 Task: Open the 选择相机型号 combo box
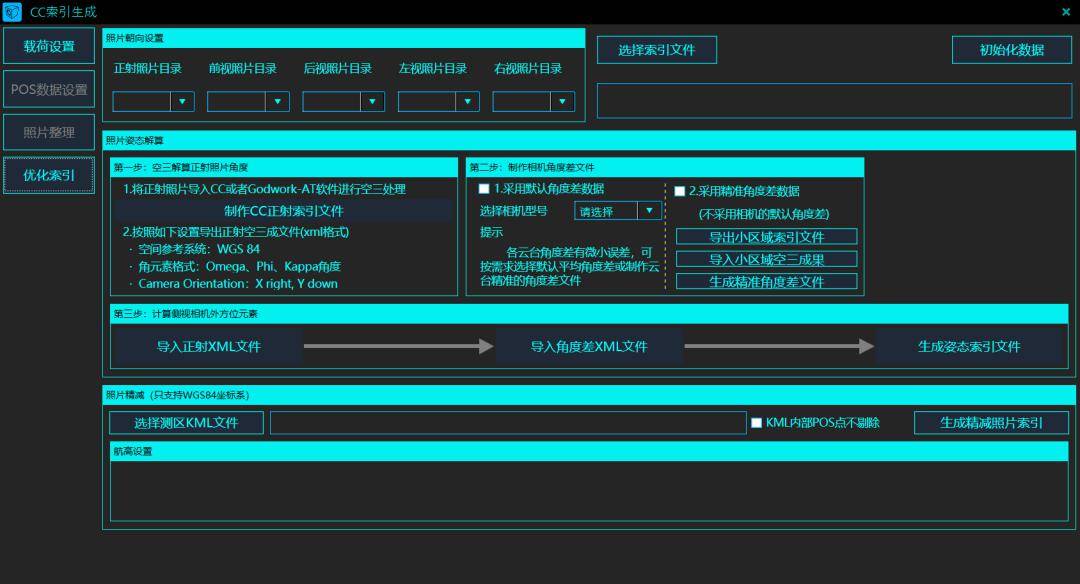coord(618,211)
